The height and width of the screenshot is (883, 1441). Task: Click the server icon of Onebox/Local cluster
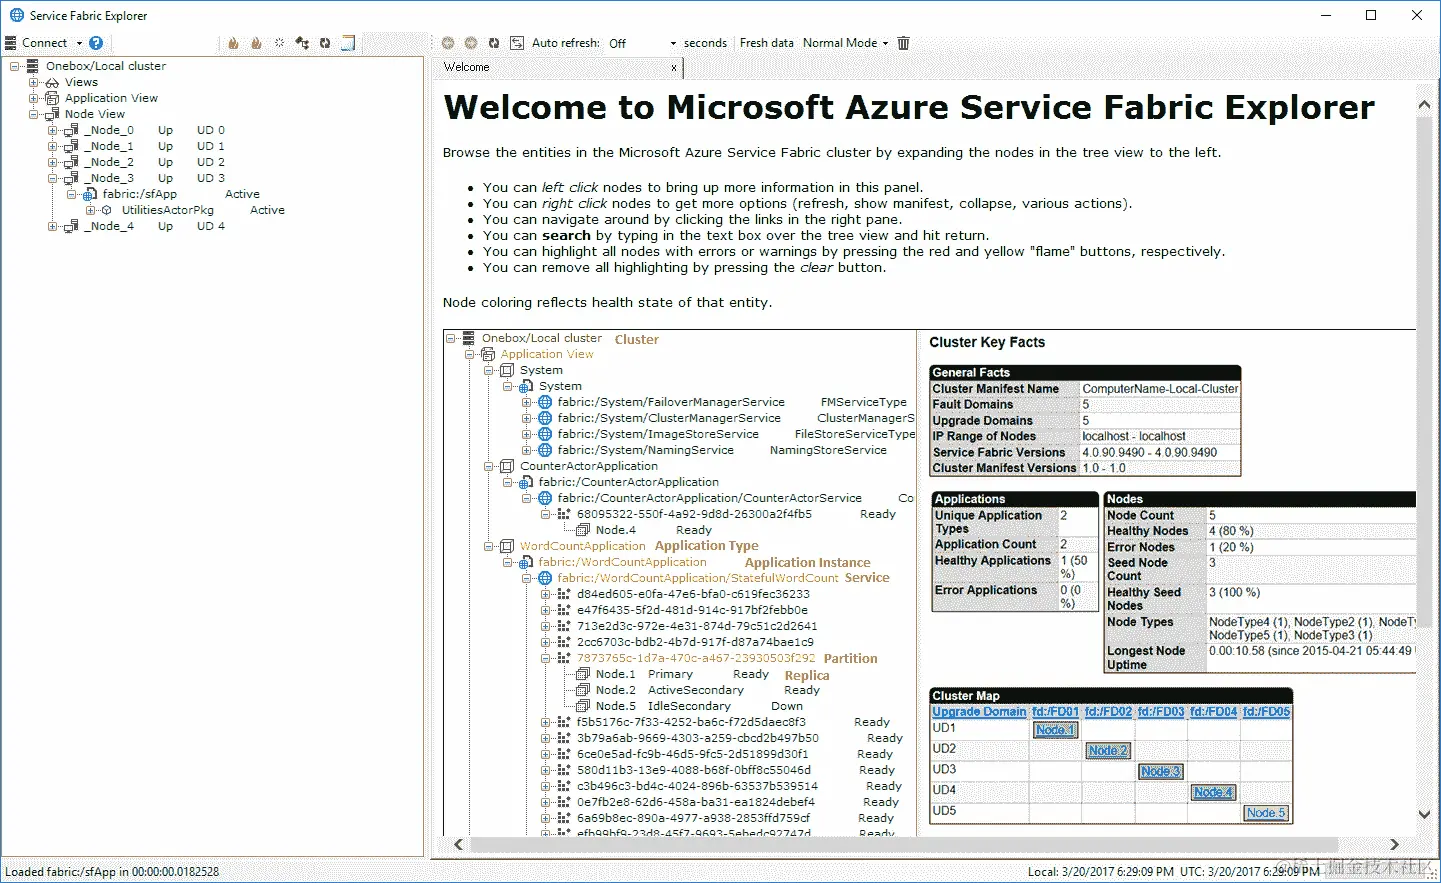[x=33, y=66]
